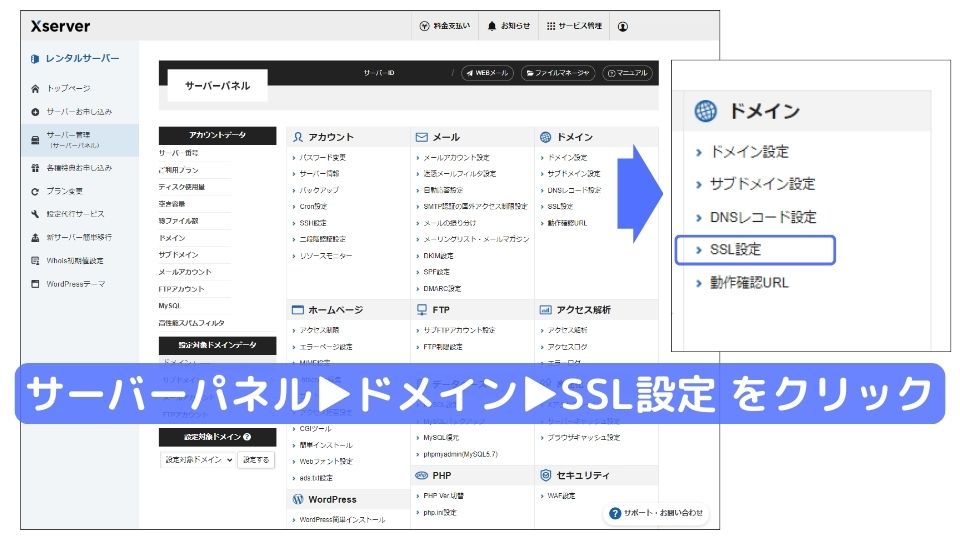Open the メーリングリスト・メールマガジン link
Screen dimensions: 960x540
[x=476, y=239]
